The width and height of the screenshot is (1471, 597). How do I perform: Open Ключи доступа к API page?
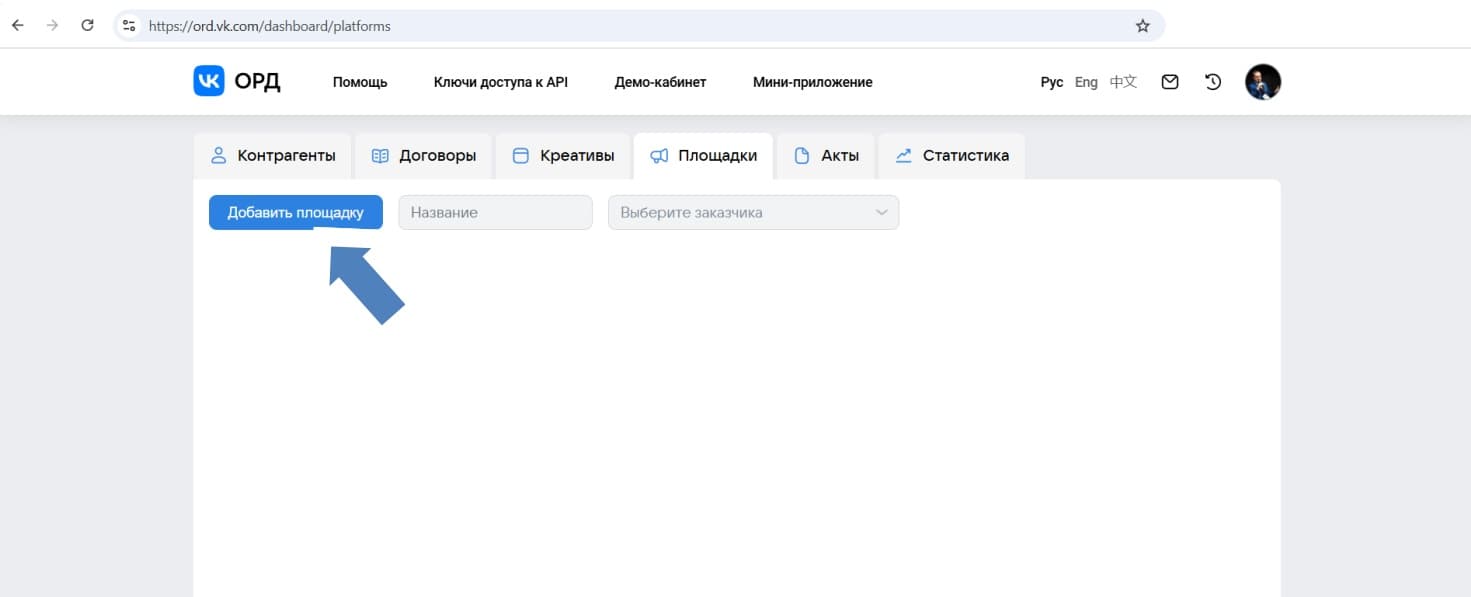[x=500, y=82]
